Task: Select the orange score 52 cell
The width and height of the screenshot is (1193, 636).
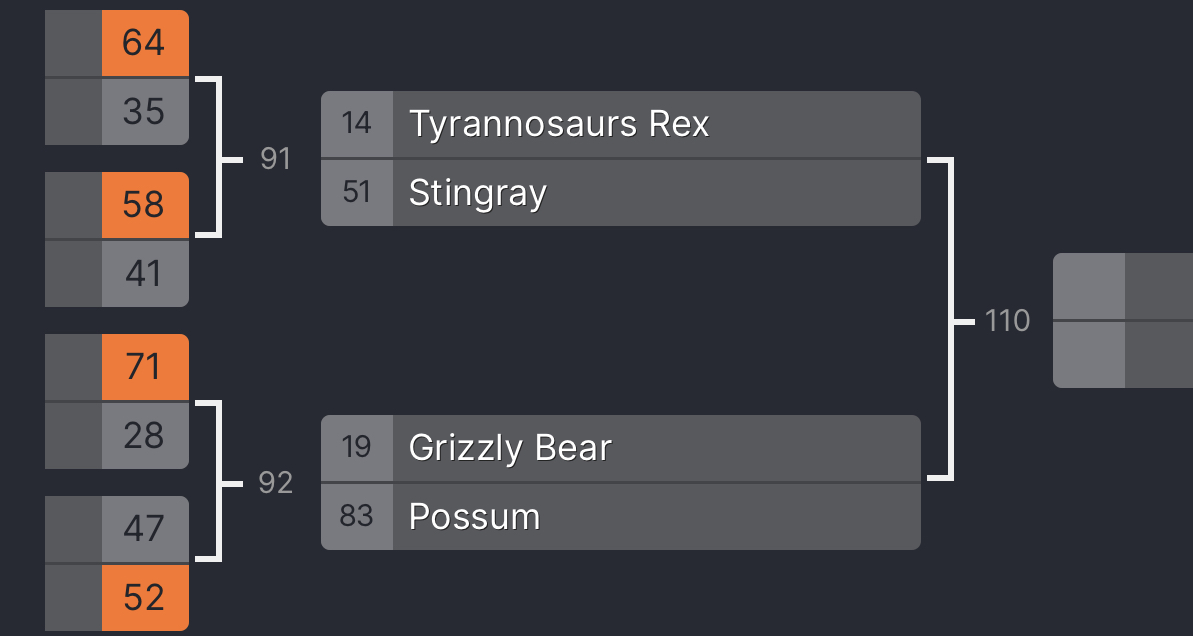Action: pos(144,597)
